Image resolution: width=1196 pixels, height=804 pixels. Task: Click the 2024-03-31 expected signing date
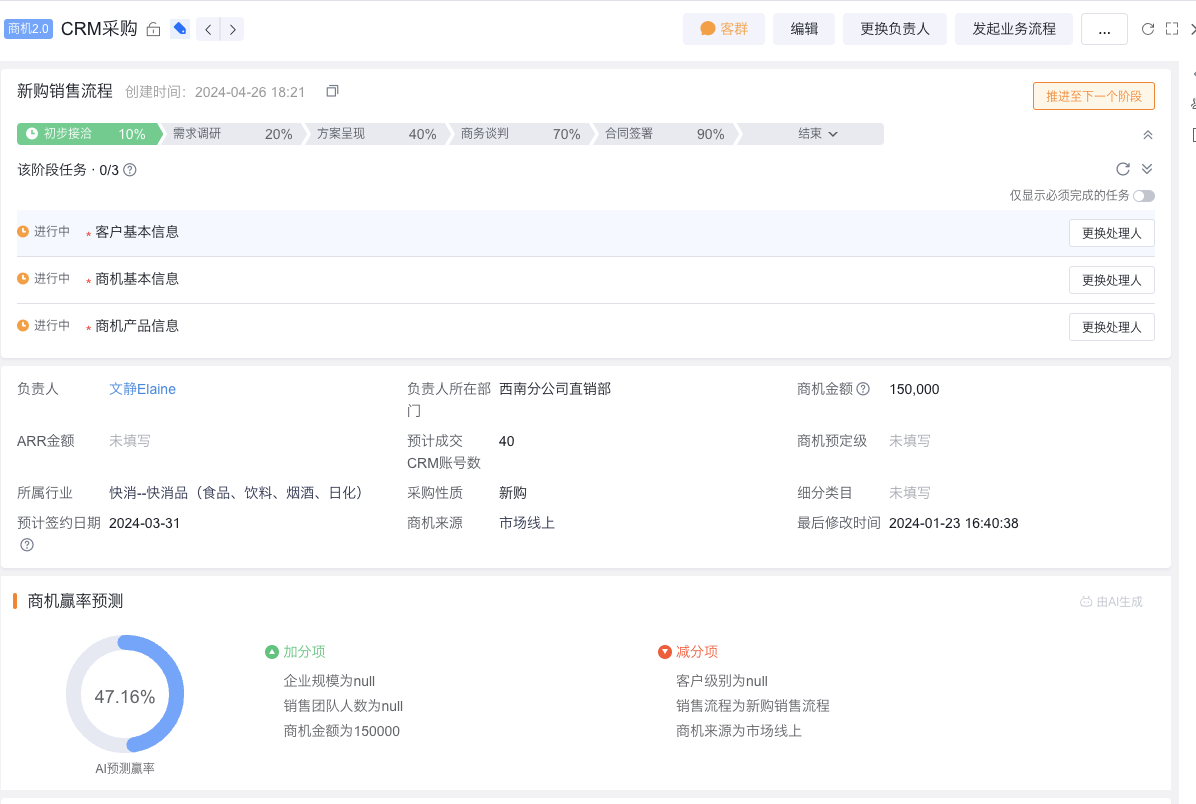[x=144, y=523]
